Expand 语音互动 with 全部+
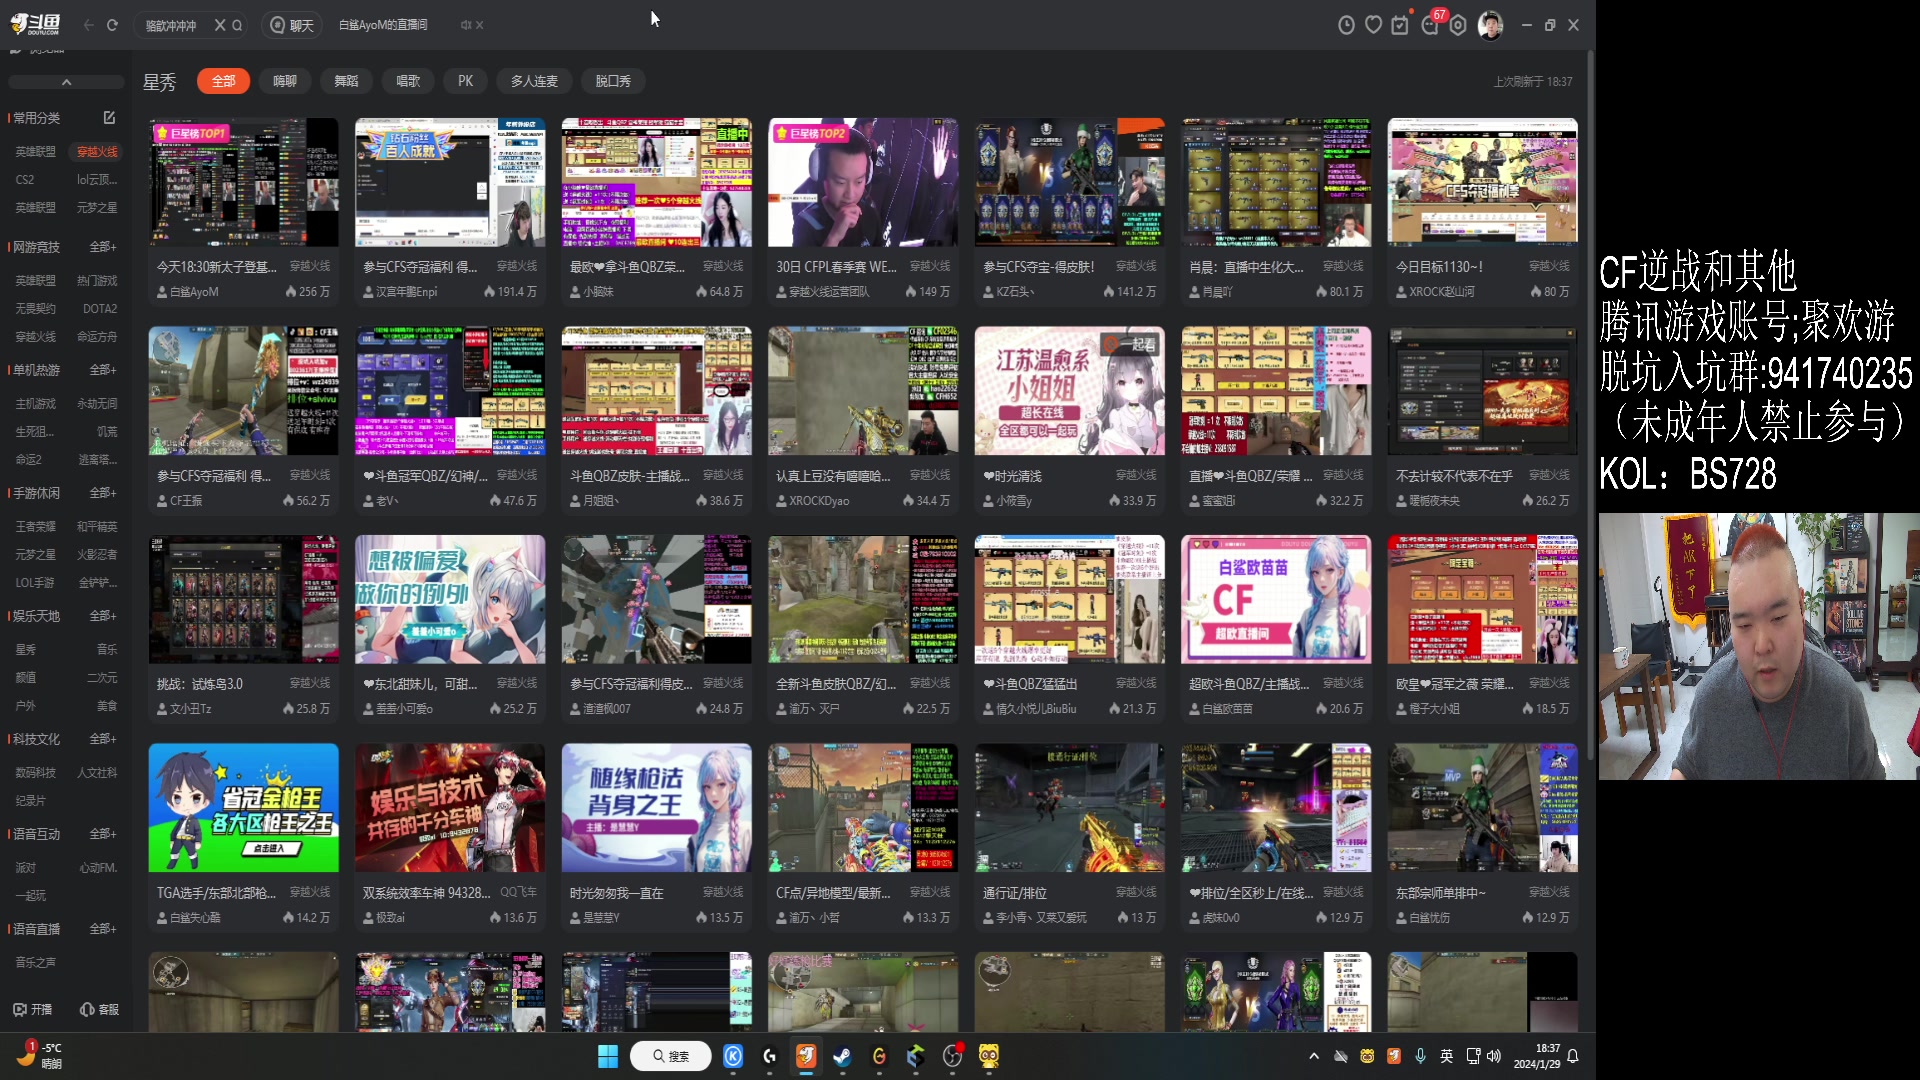The width and height of the screenshot is (1920, 1080). tap(103, 834)
